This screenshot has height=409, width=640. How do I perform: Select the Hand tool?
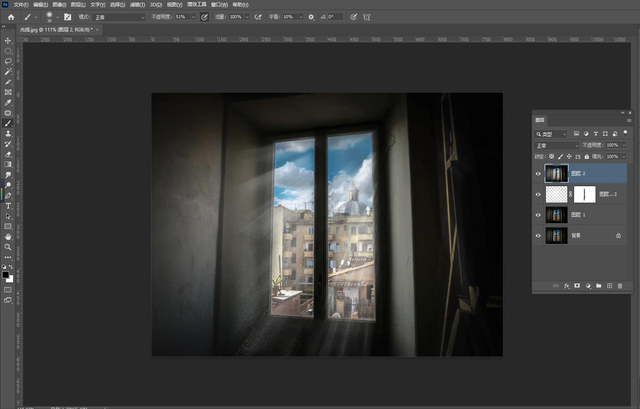pos(8,237)
